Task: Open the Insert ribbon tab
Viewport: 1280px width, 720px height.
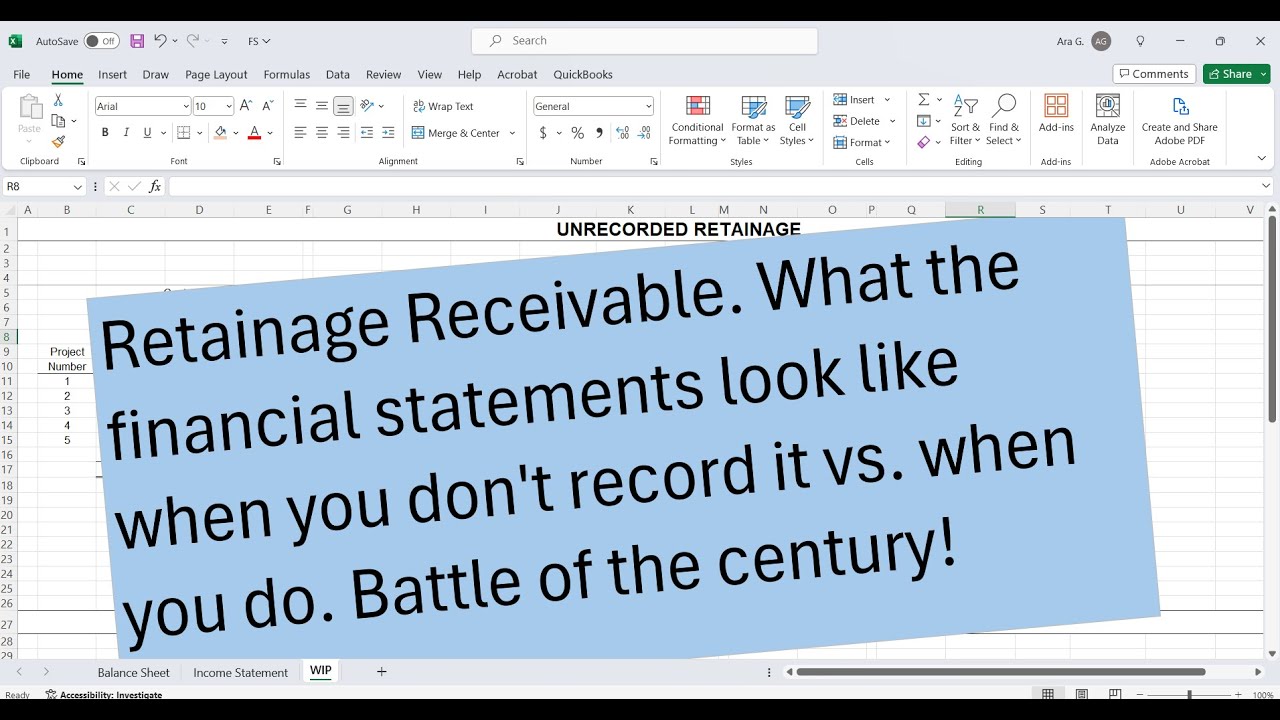Action: click(112, 74)
